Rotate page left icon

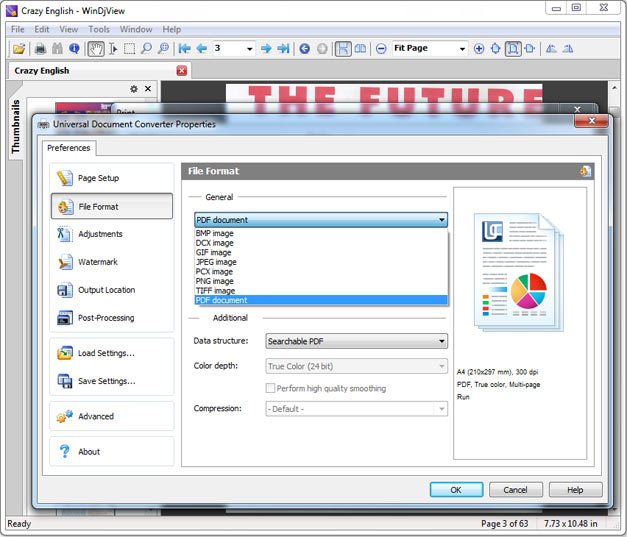tap(551, 49)
